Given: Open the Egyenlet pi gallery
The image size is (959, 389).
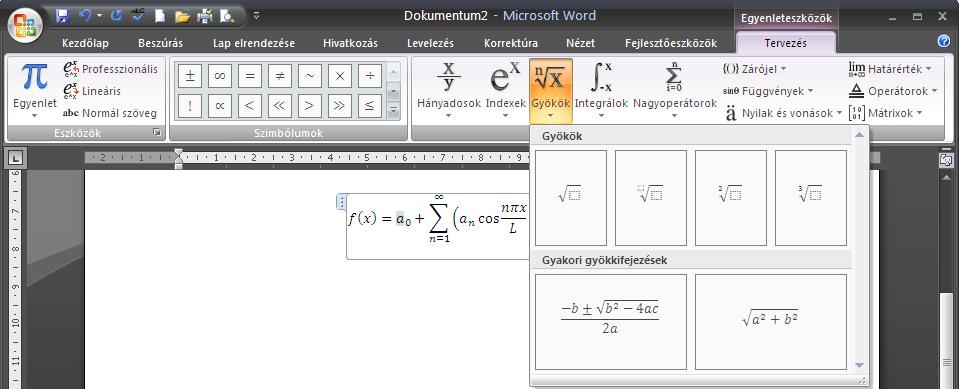Looking at the screenshot, I should (35, 90).
